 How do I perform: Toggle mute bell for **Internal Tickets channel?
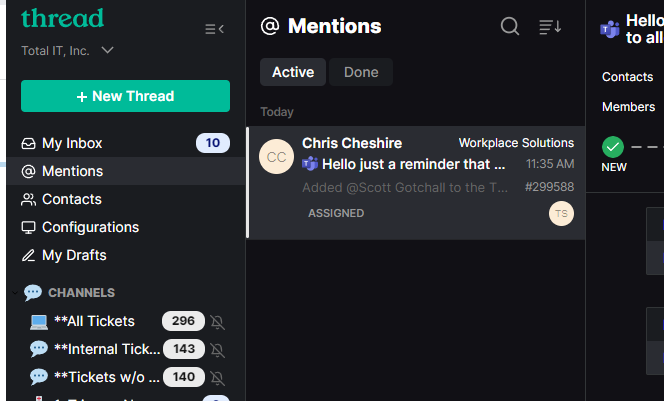click(x=218, y=350)
